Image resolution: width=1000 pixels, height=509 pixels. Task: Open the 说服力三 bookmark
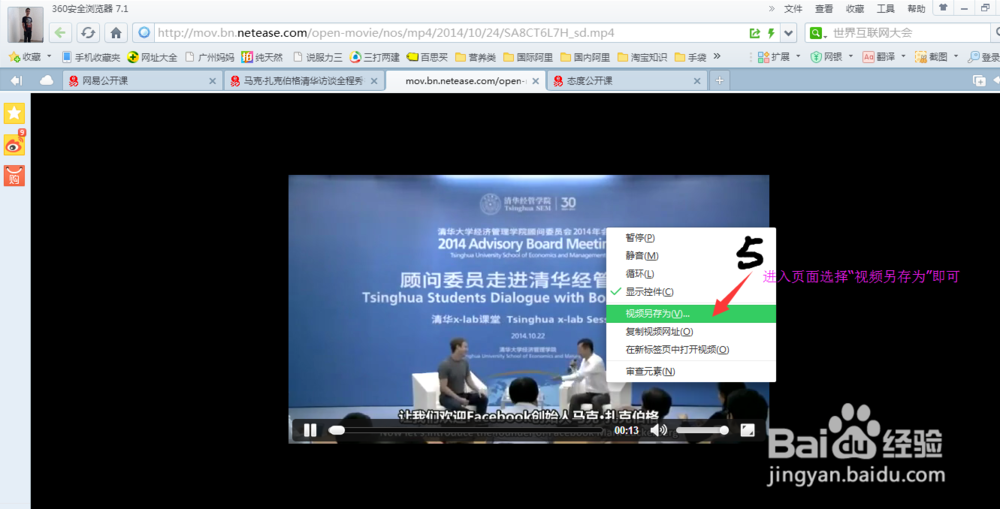318,57
